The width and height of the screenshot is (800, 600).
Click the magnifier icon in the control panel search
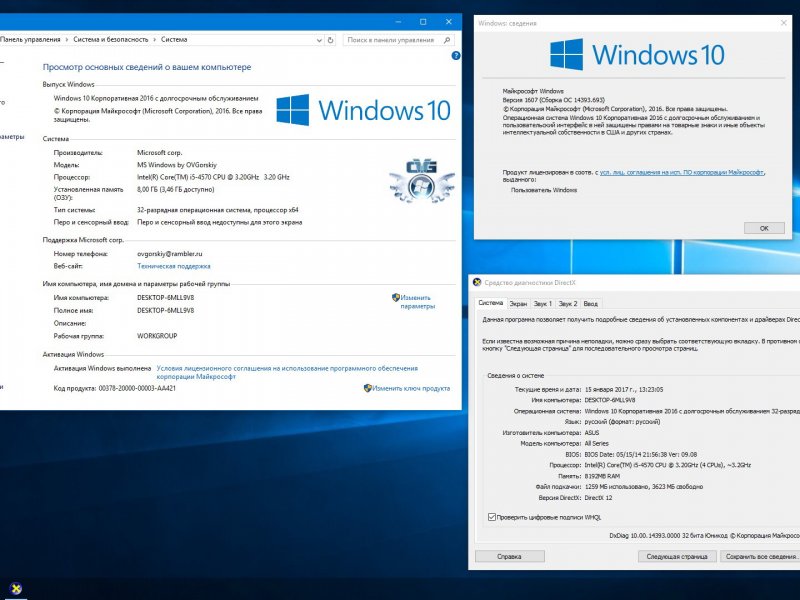click(447, 40)
